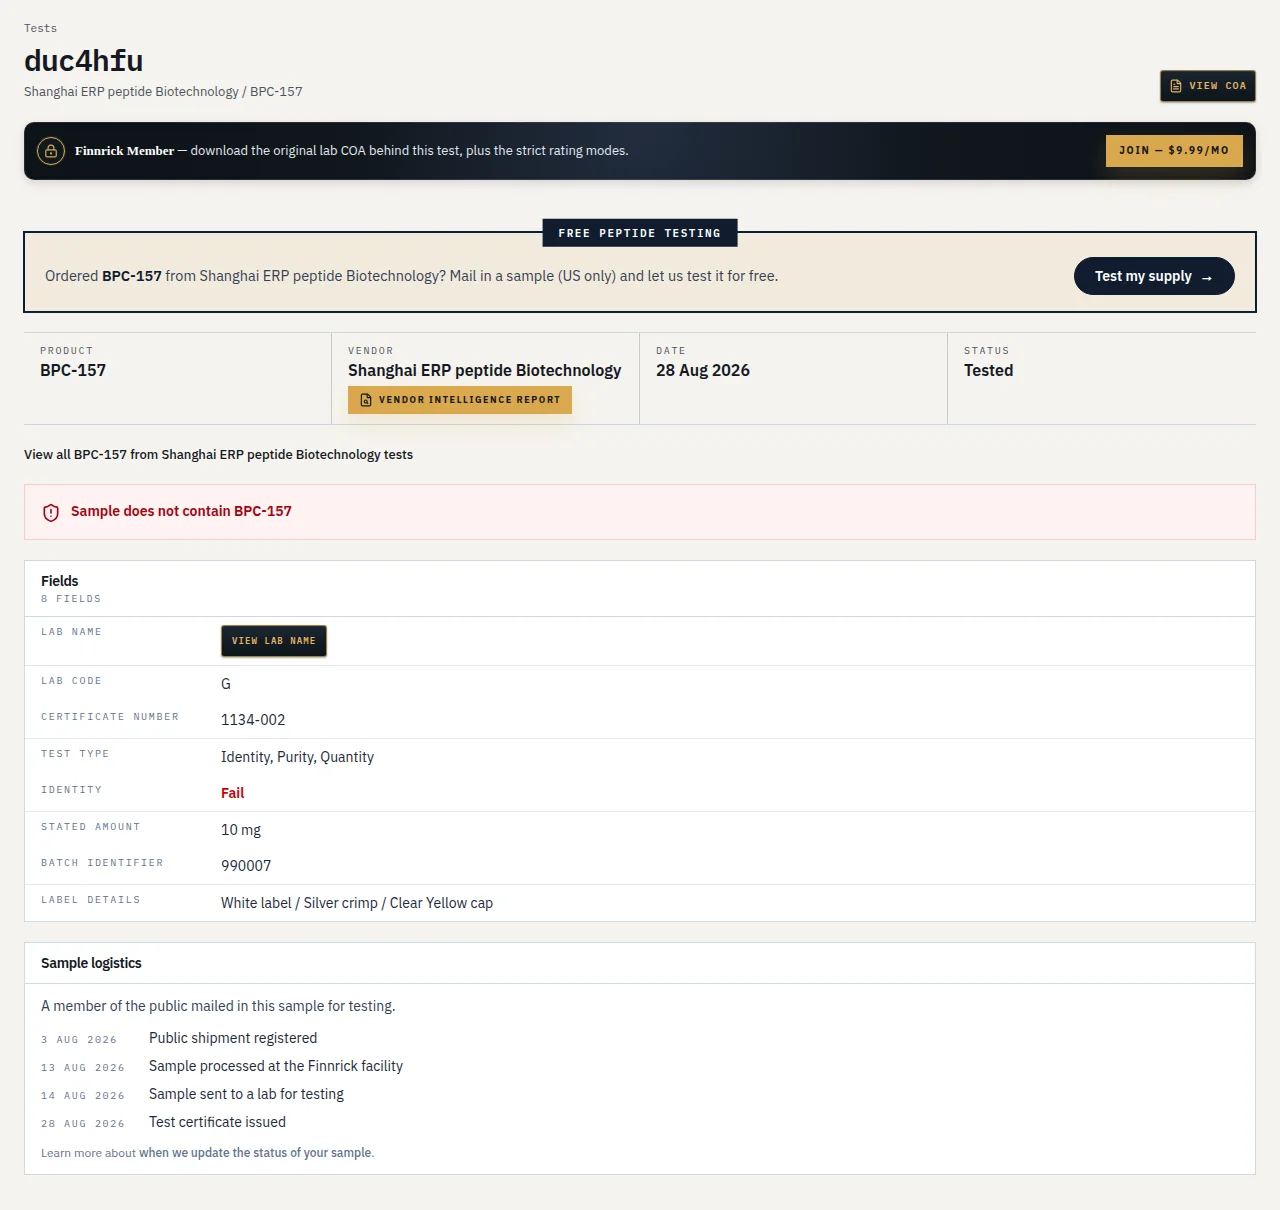The image size is (1280, 1210).
Task: Click 'Test certificate issued' timeline entry
Action: [218, 1122]
